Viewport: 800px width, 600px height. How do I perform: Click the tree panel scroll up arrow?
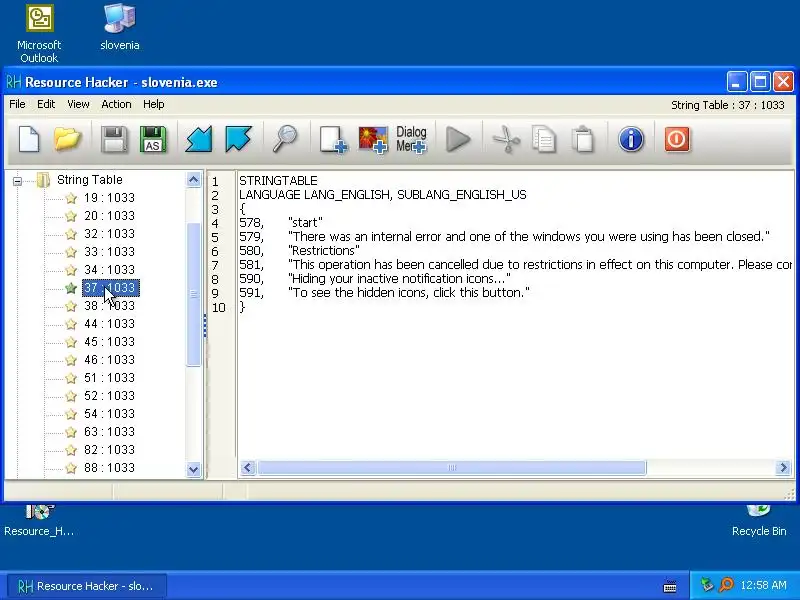pos(193,180)
